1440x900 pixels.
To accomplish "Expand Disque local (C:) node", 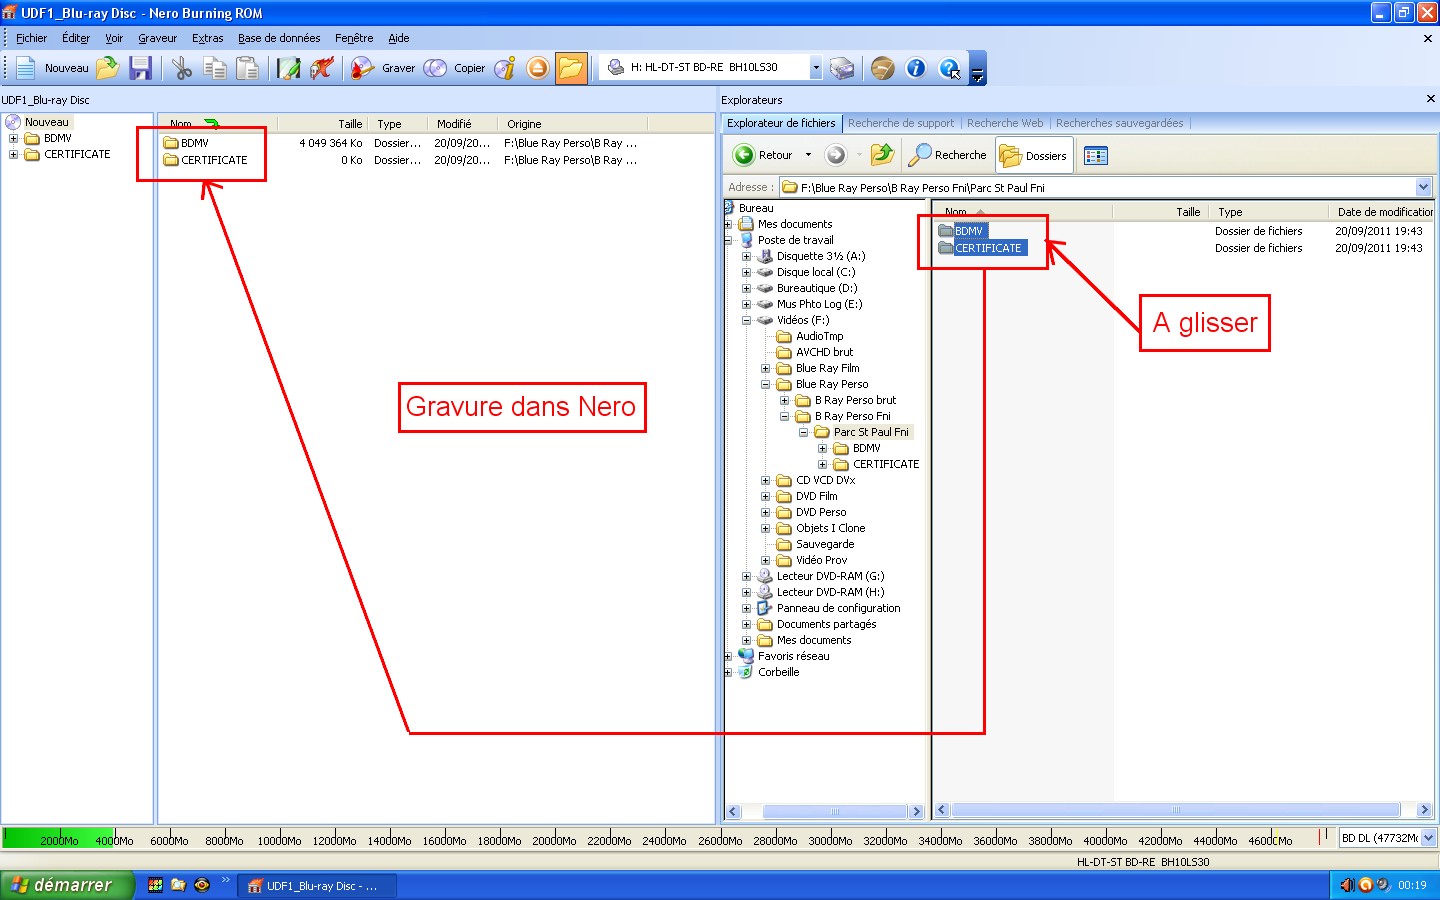I will (x=746, y=272).
